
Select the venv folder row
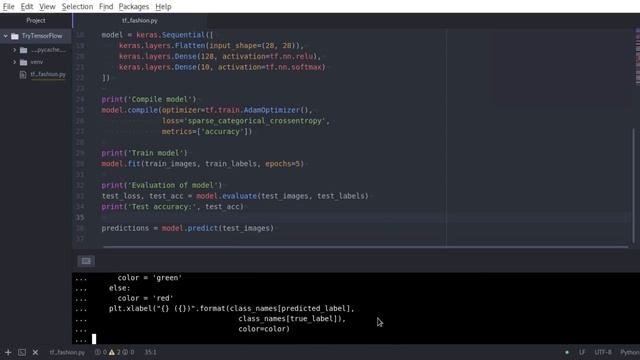(x=36, y=62)
